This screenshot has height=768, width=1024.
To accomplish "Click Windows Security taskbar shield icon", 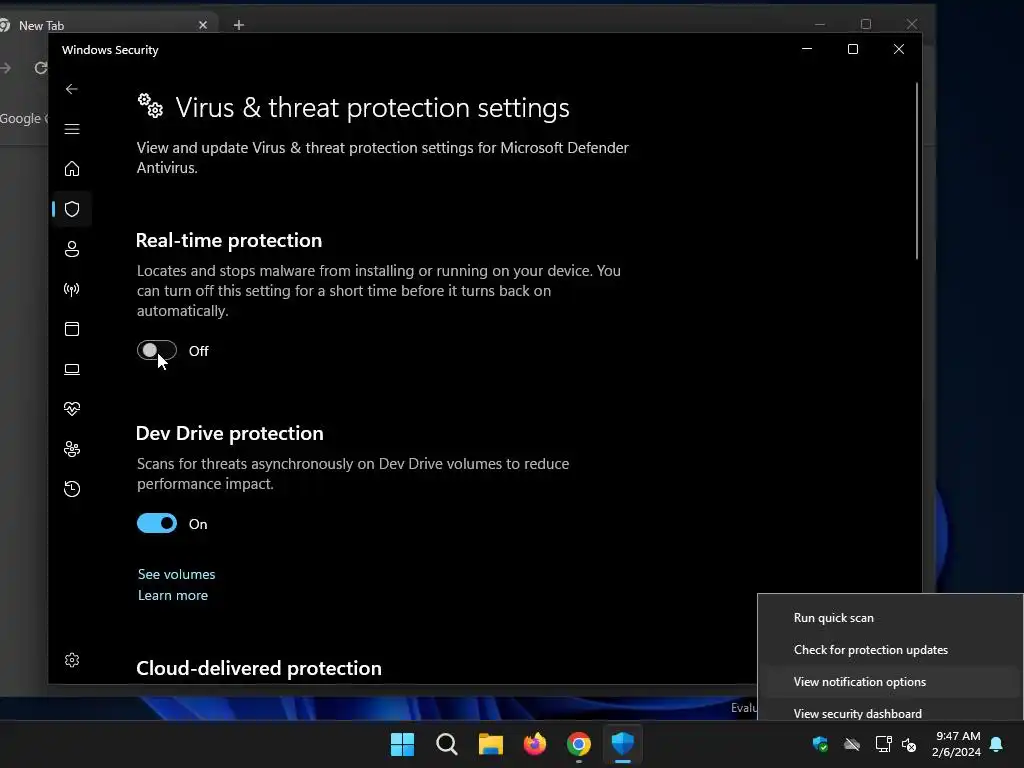I will (622, 744).
